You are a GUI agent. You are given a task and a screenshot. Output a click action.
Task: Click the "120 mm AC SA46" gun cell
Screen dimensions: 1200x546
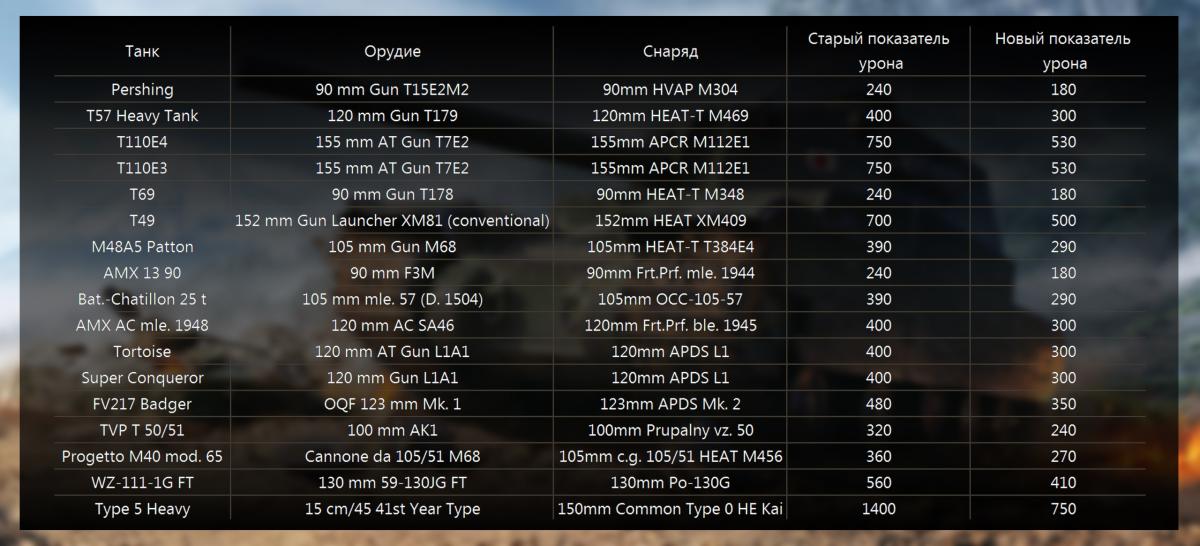coord(392,325)
